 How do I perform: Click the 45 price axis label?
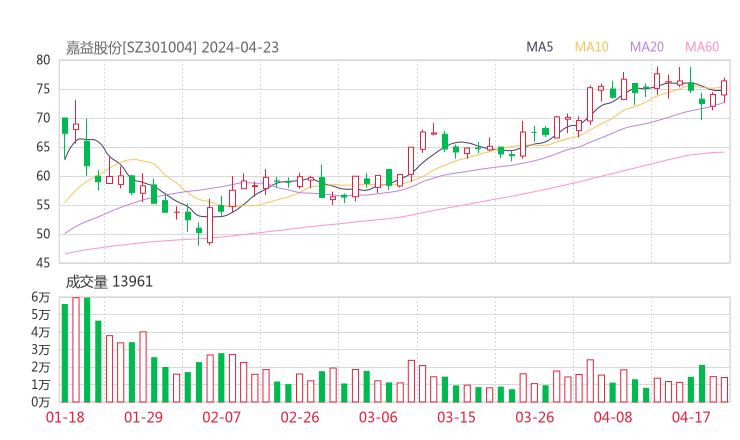click(43, 263)
